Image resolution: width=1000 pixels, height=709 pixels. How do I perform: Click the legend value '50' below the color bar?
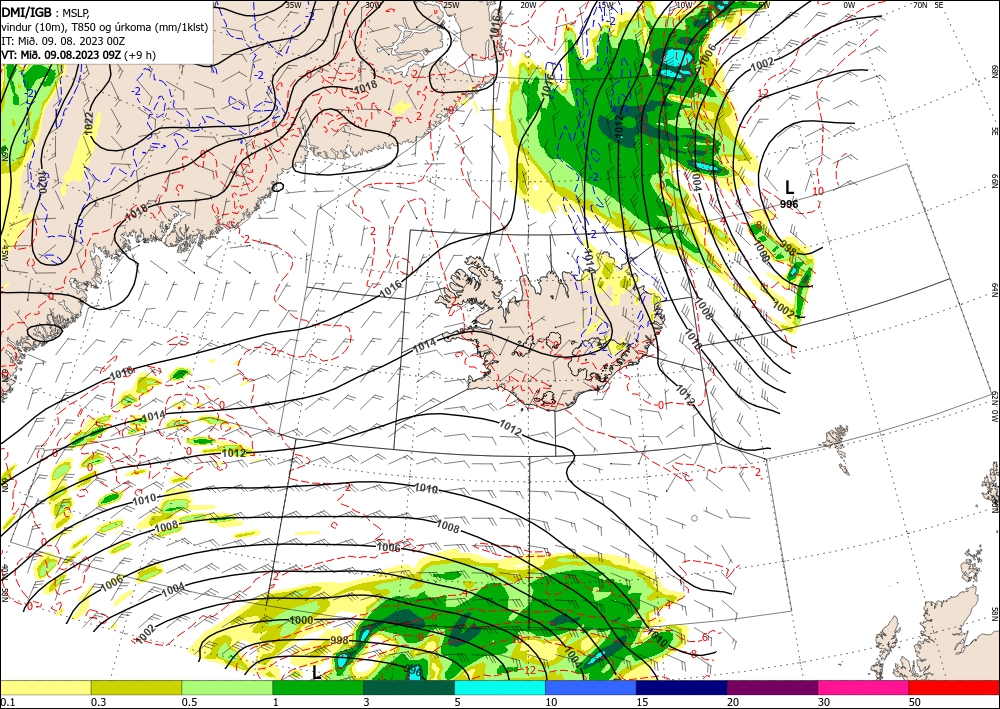[x=915, y=702]
